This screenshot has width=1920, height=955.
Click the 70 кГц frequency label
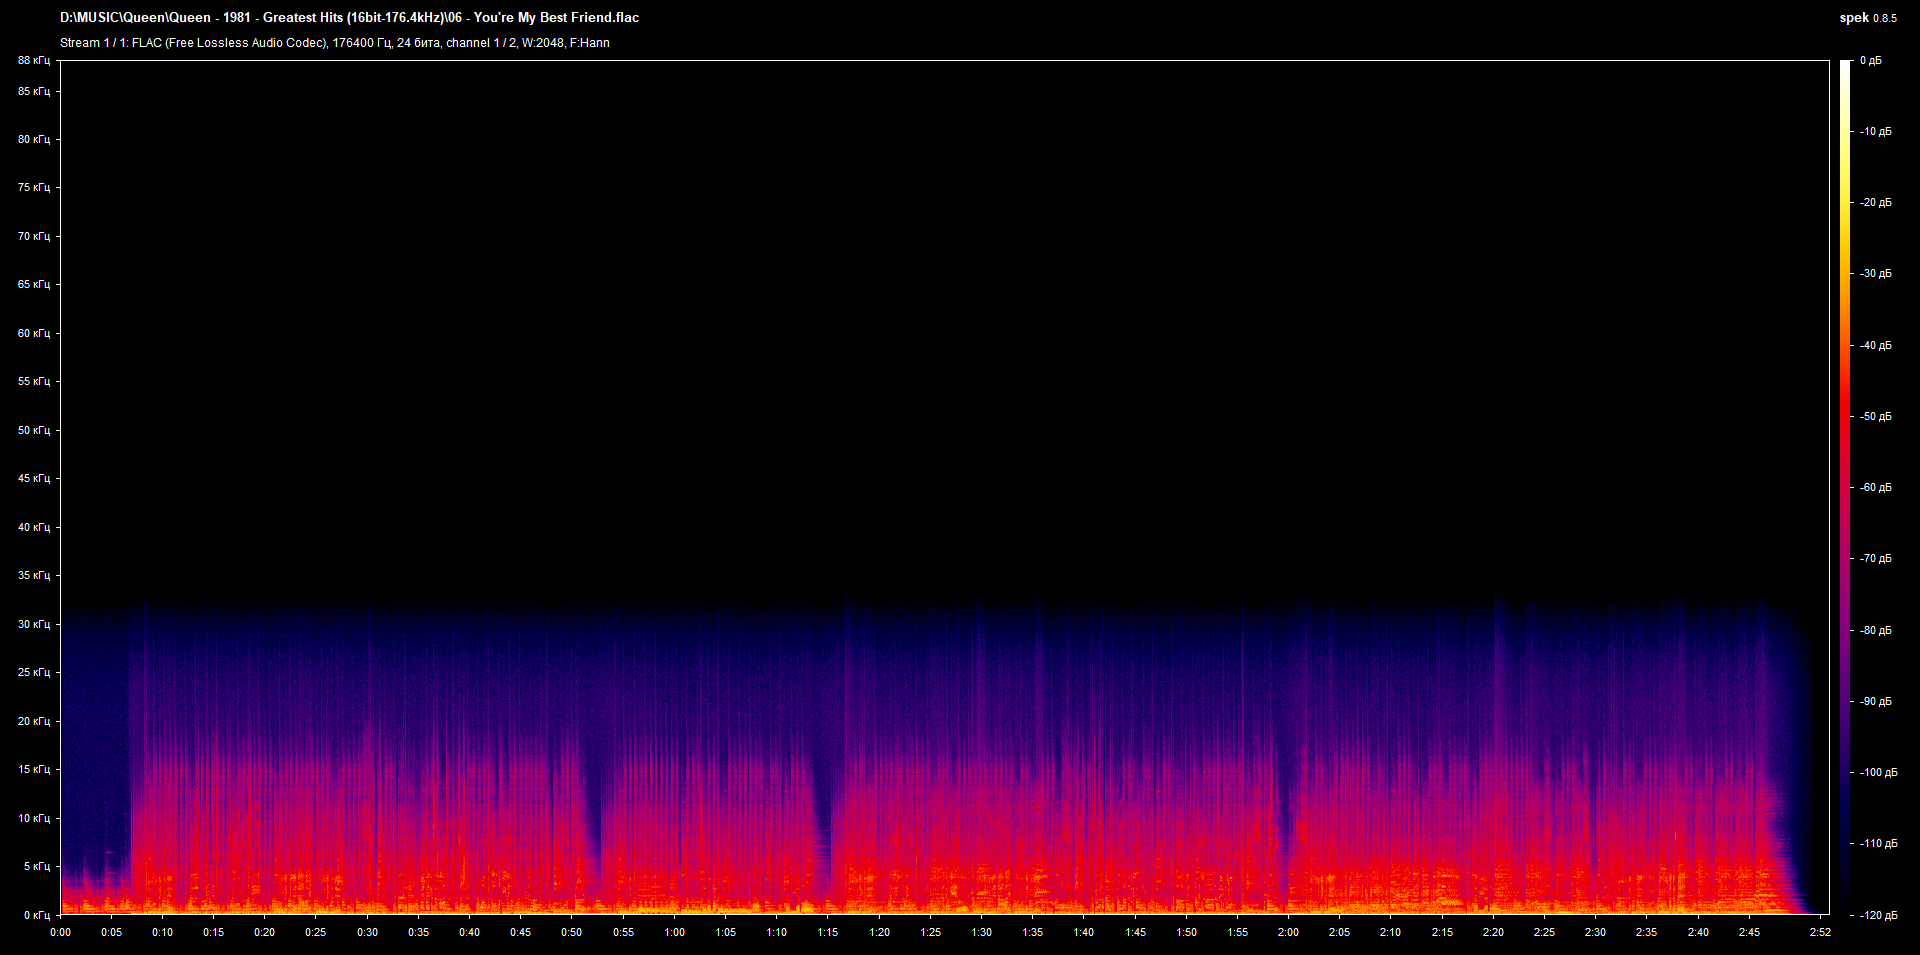point(33,236)
